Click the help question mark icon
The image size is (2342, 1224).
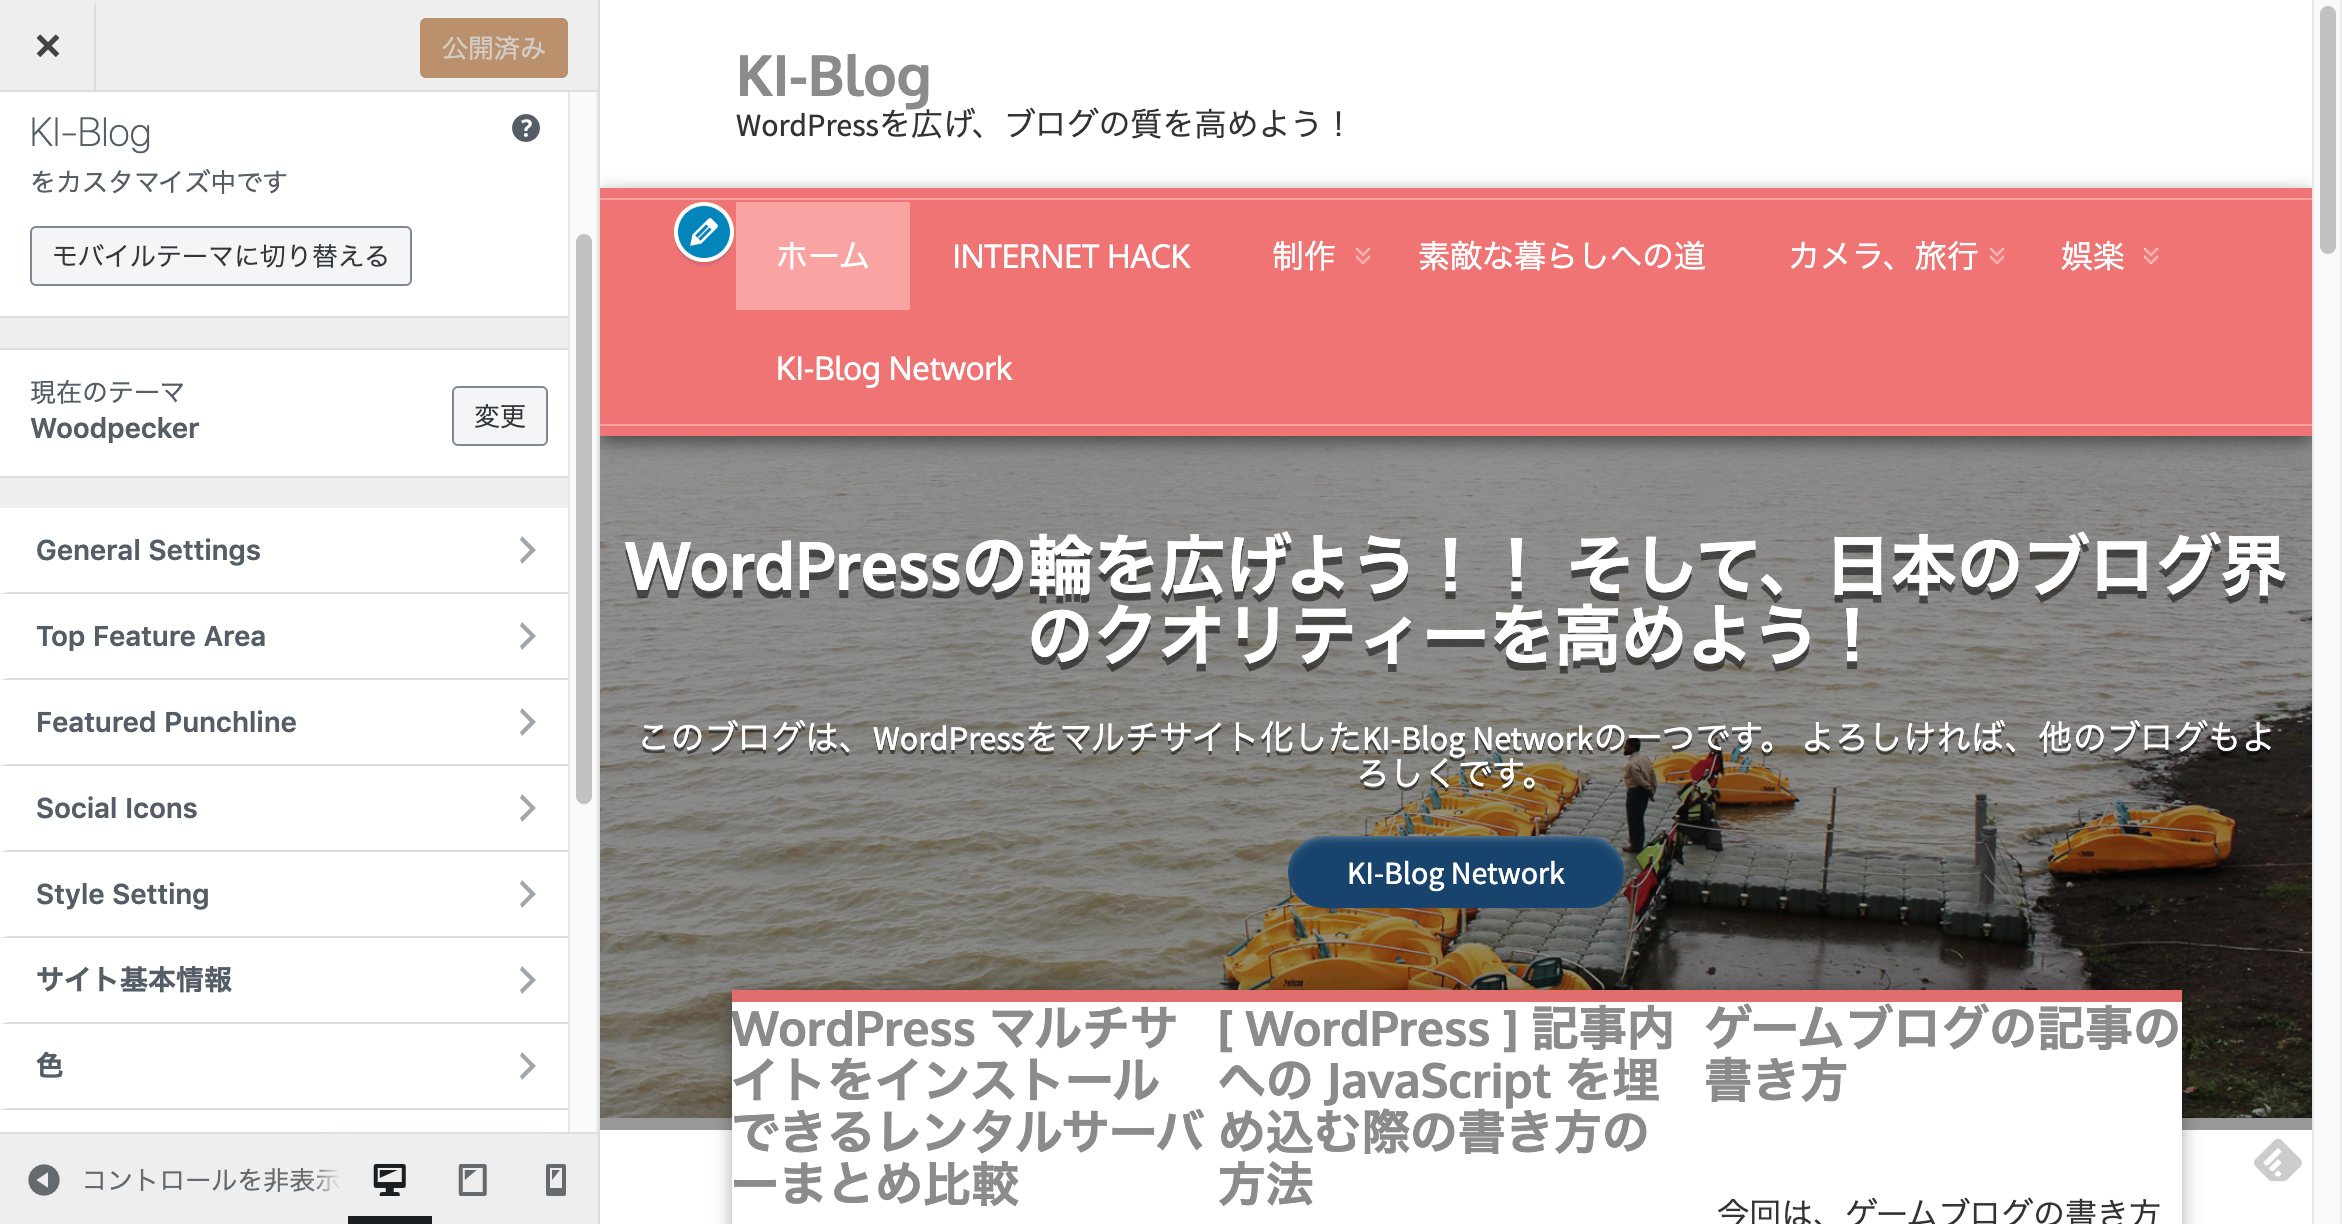[x=526, y=128]
